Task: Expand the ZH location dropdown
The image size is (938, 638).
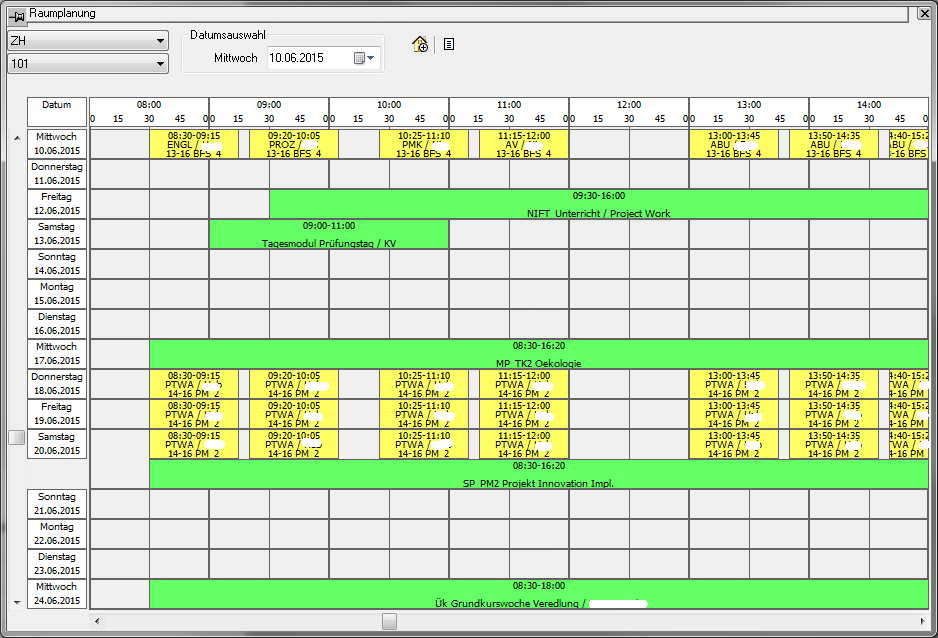Action: pos(160,41)
